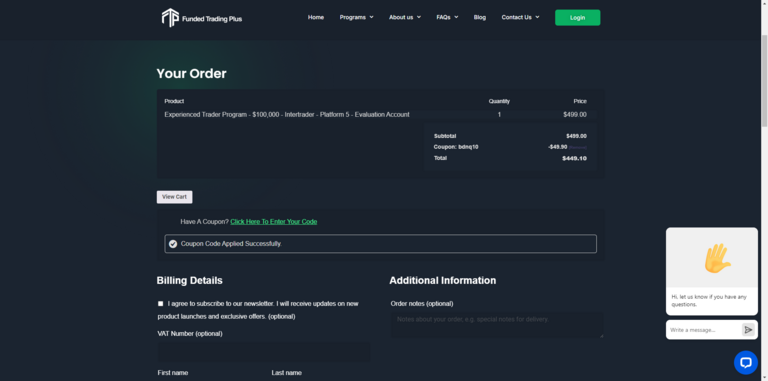Click the coupon success checkmark icon
Viewport: 768px width, 381px height.
coord(173,243)
